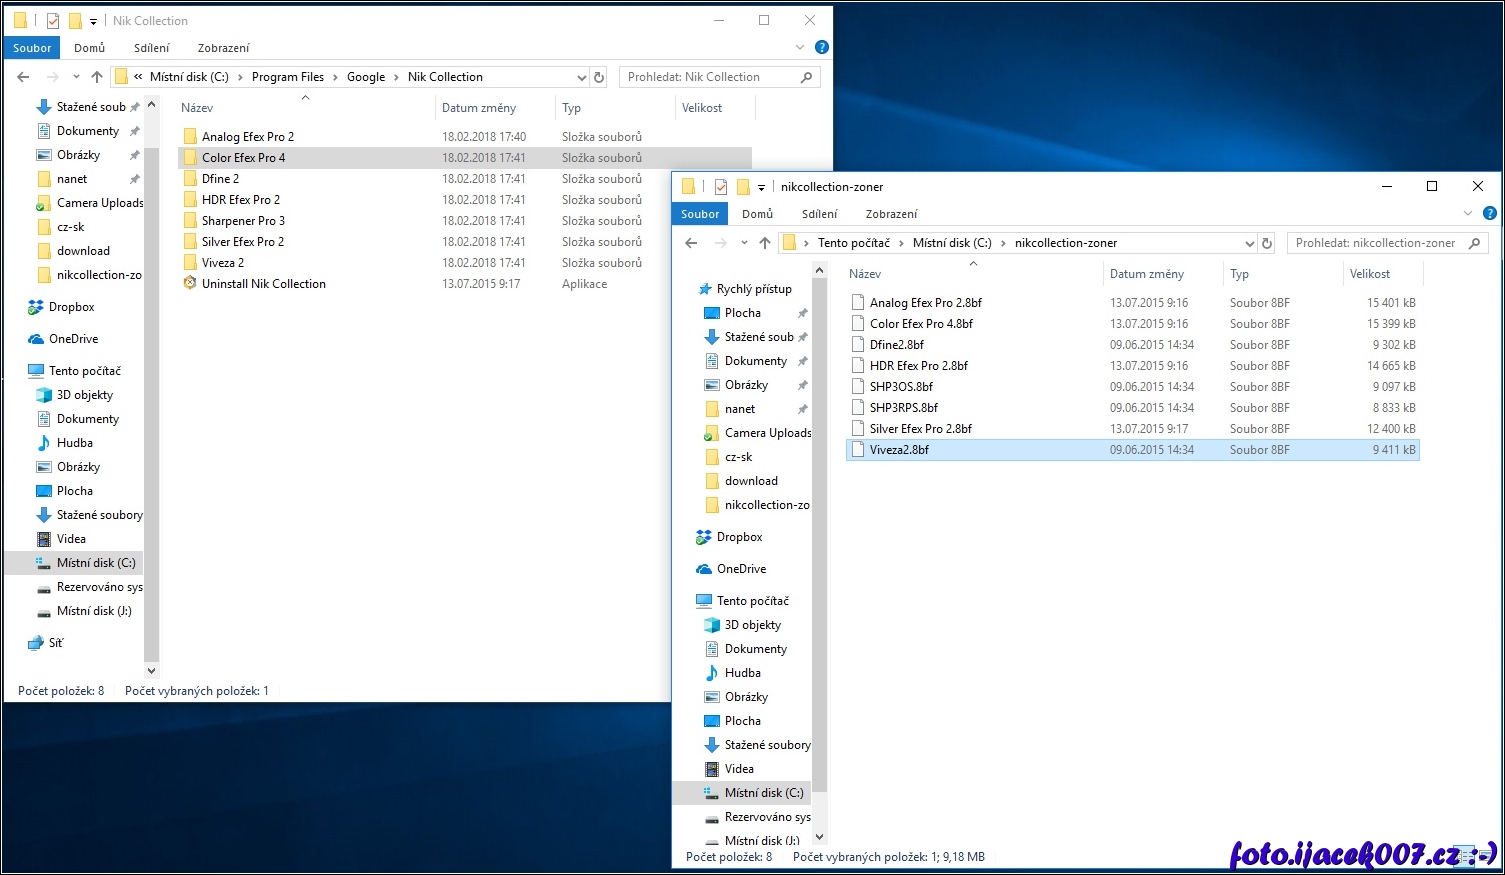The image size is (1505, 875).
Task: Click Program Files in the breadcrumb path
Action: pos(287,77)
